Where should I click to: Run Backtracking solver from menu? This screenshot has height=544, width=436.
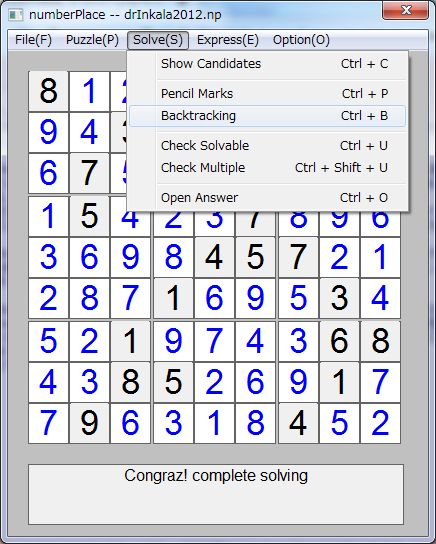[x=267, y=116]
